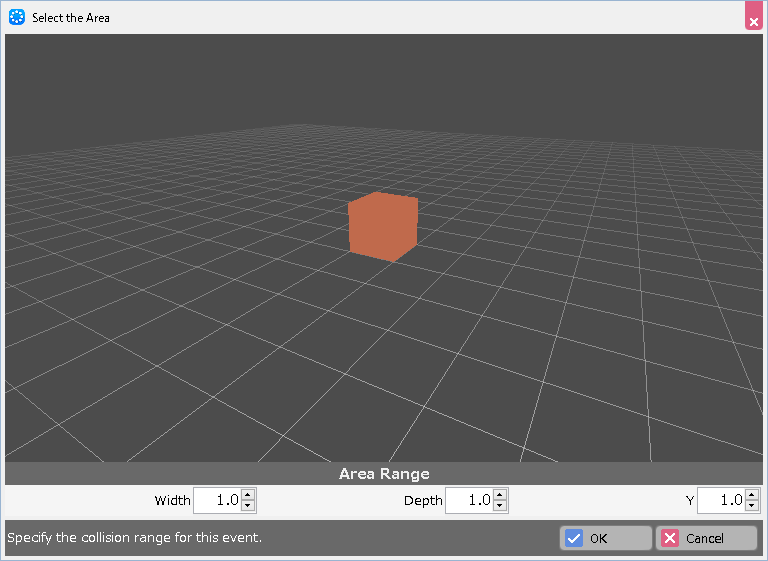Image resolution: width=768 pixels, height=561 pixels.
Task: Click the Width label
Action: [x=172, y=501]
